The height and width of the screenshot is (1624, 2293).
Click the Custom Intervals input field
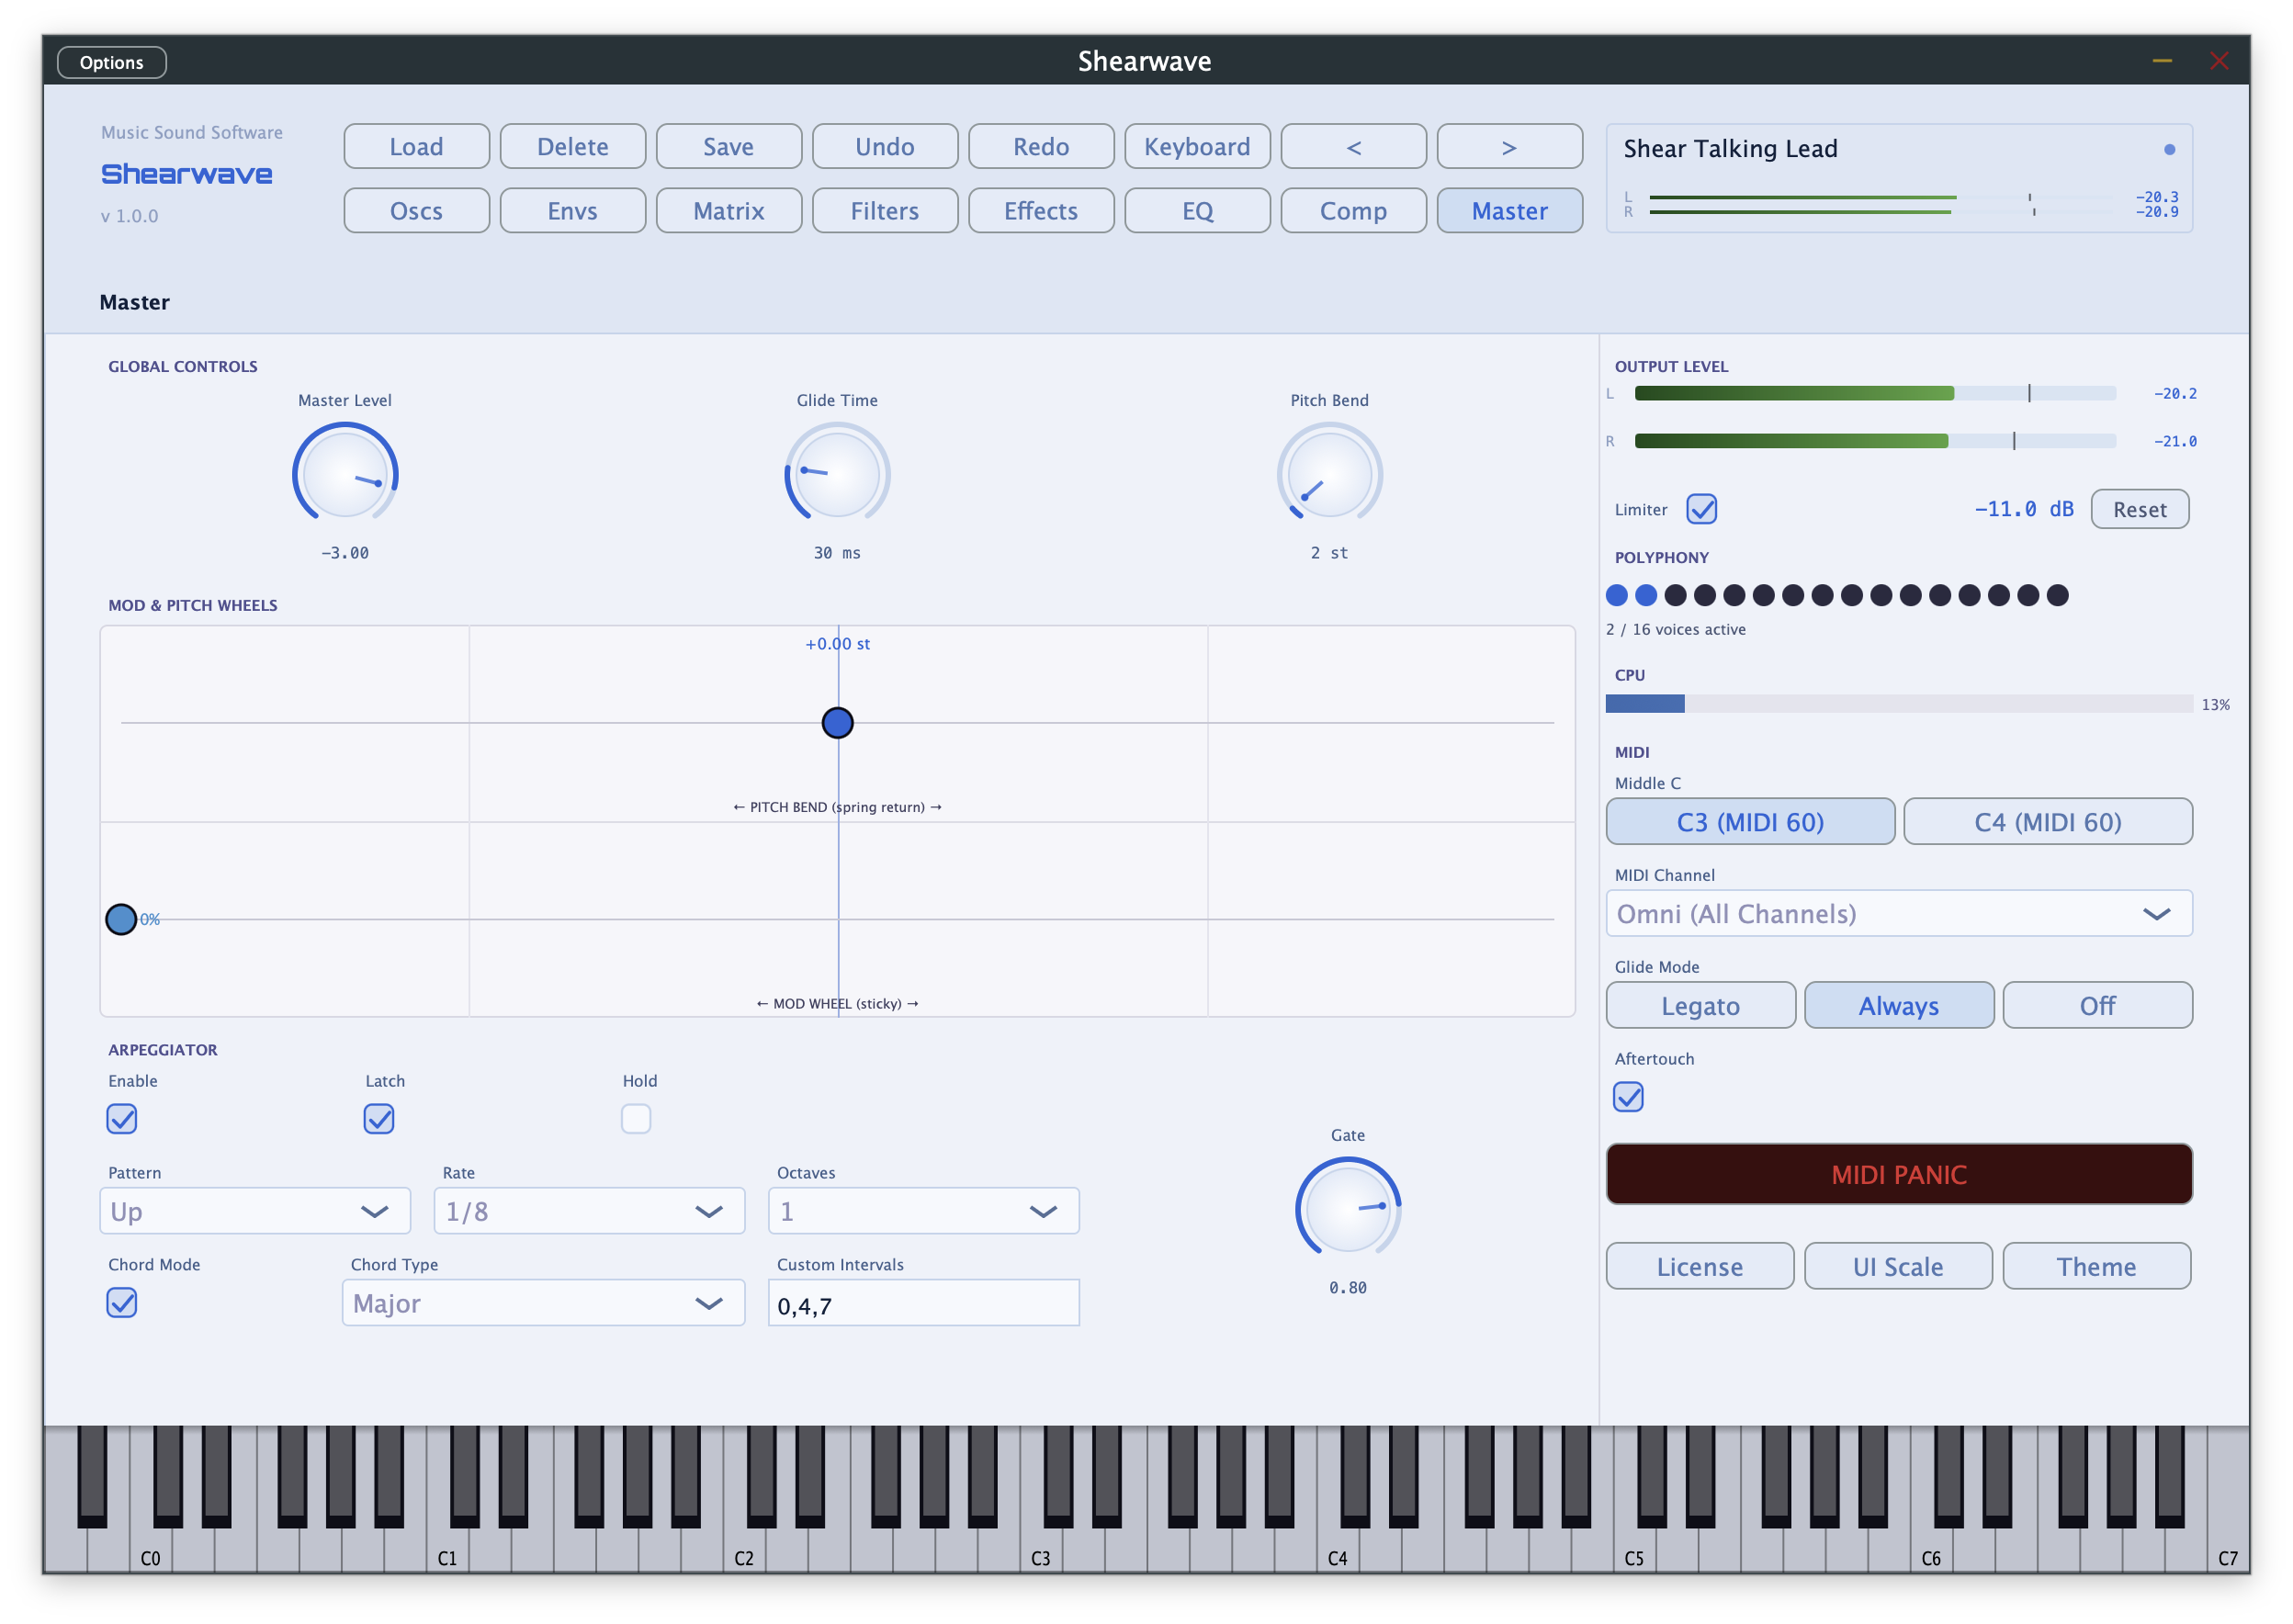coord(923,1303)
